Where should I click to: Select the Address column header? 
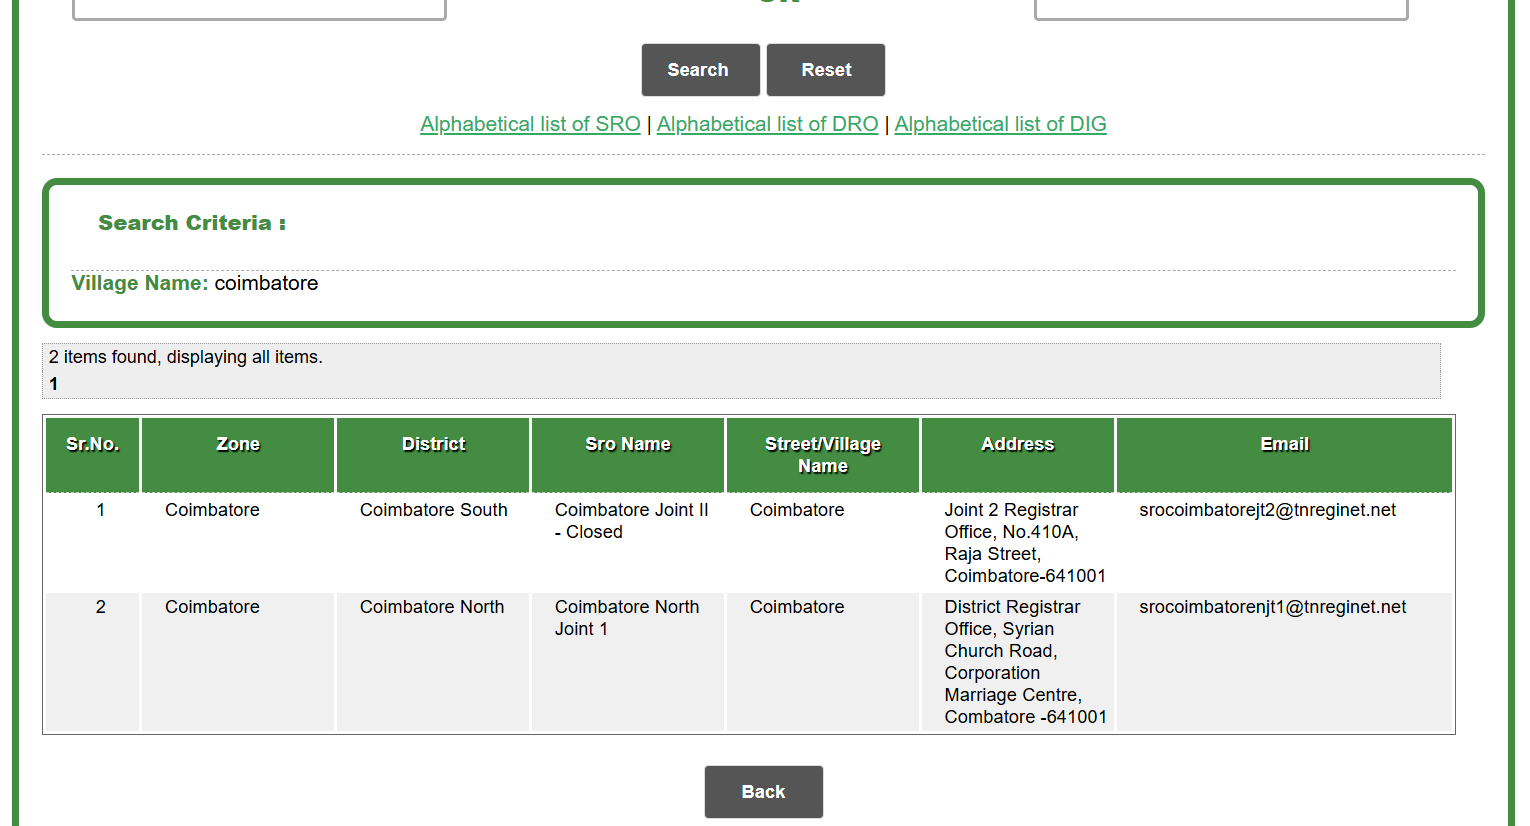tap(1018, 455)
